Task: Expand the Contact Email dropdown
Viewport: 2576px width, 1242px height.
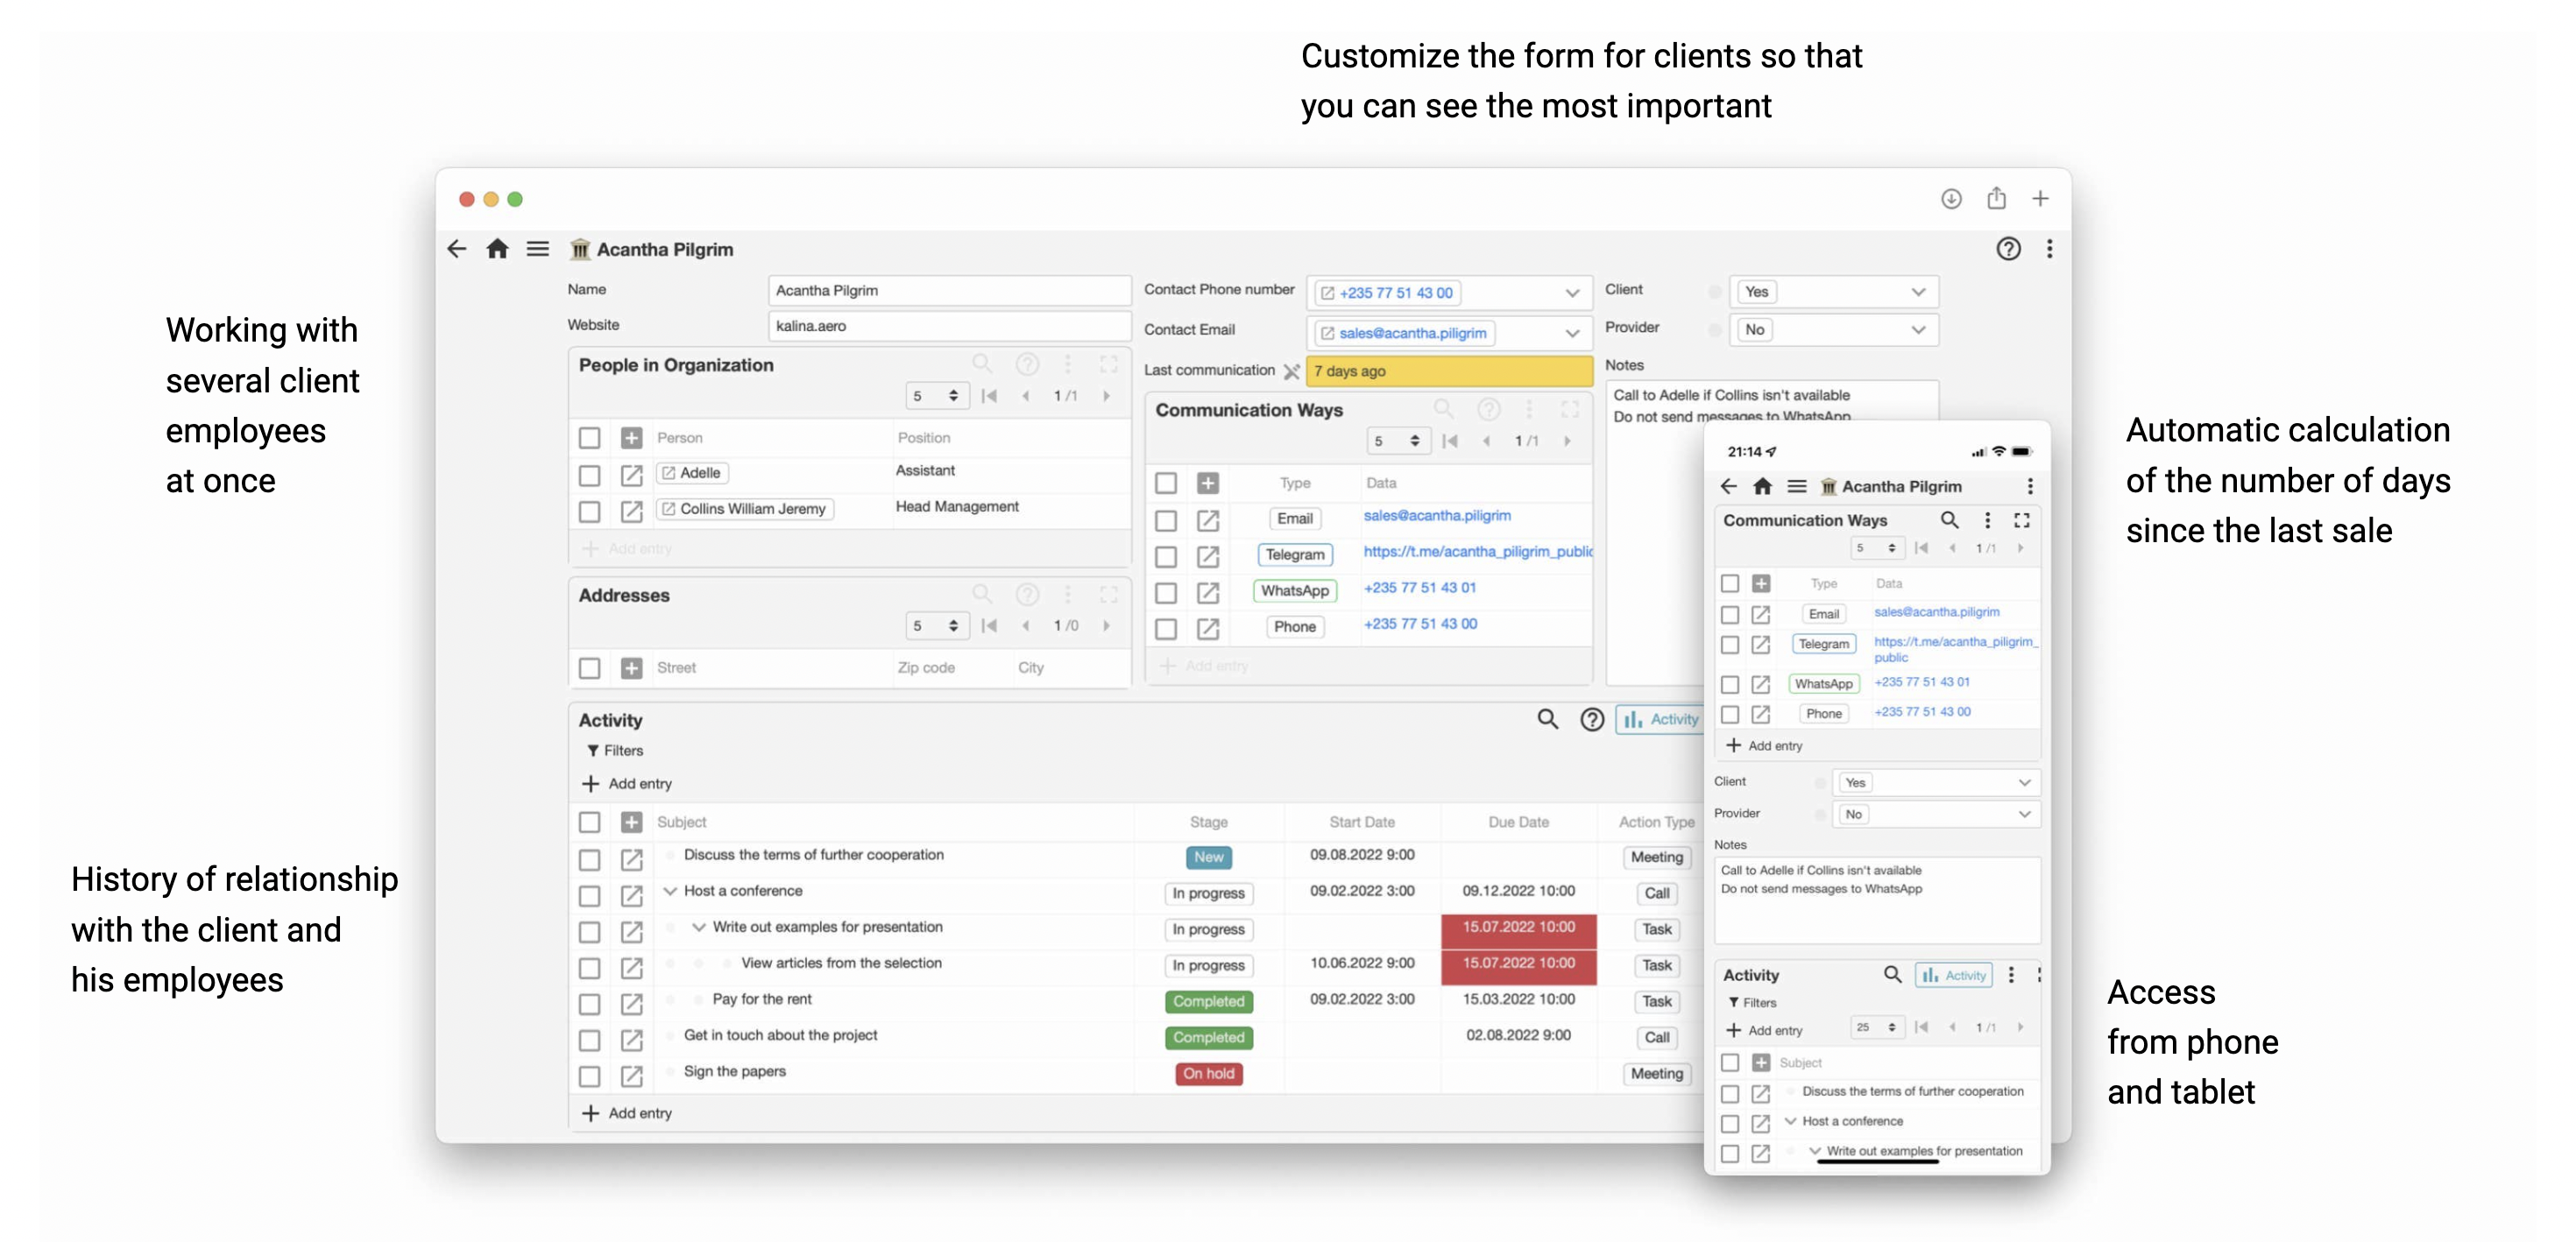Action: coord(1572,333)
